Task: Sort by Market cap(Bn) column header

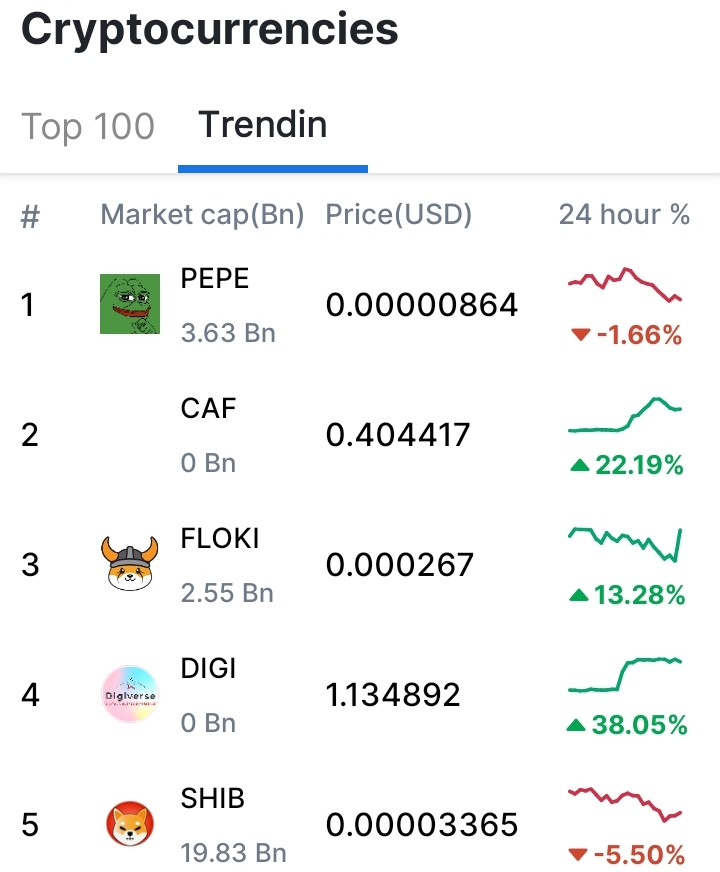Action: click(202, 214)
